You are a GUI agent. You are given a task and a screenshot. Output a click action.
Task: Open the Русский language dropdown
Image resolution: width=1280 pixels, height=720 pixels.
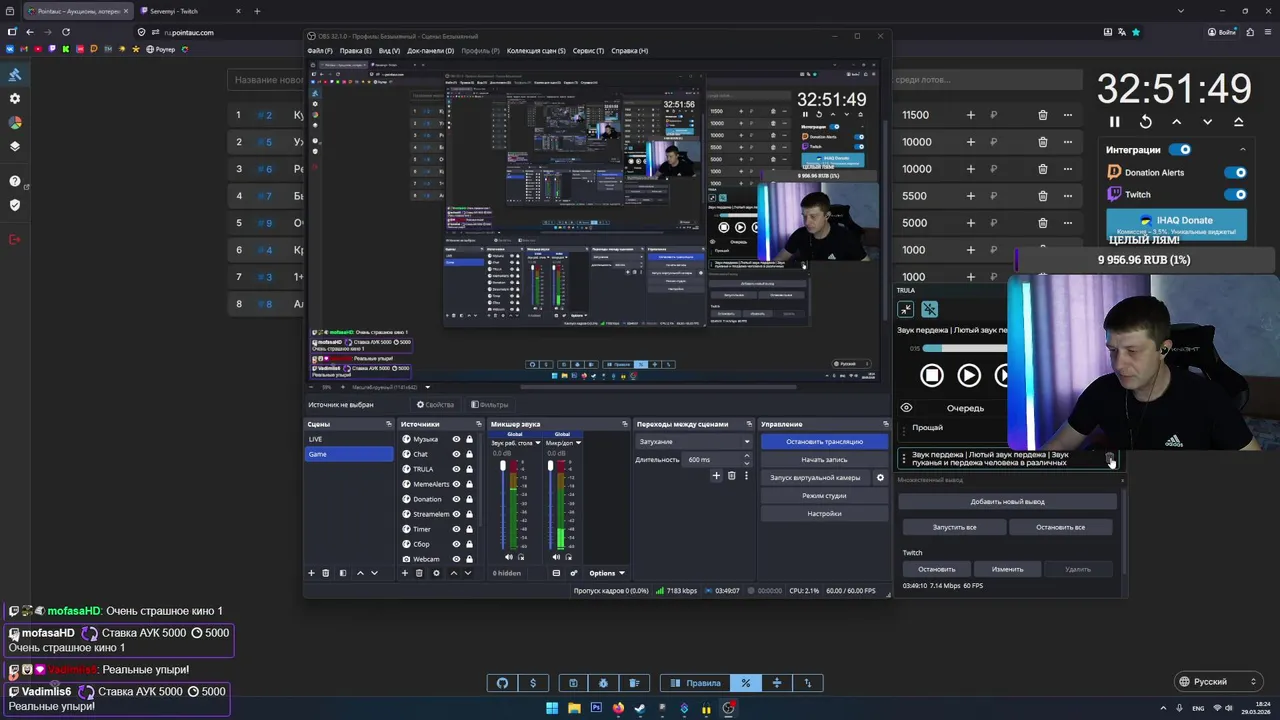tap(1217, 682)
